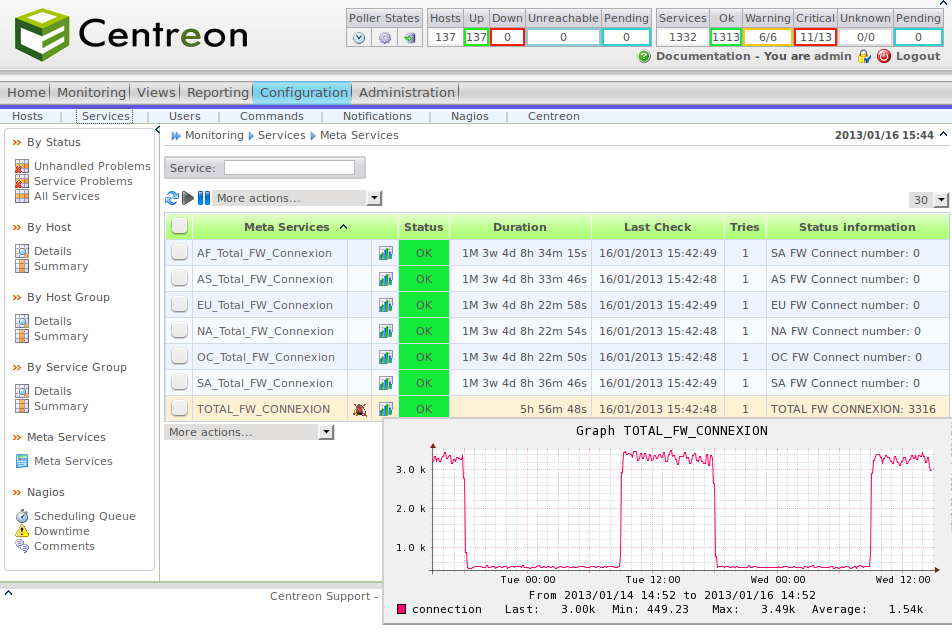The width and height of the screenshot is (952, 633).
Task: Open the Centreon Support footer link
Action: 320,596
